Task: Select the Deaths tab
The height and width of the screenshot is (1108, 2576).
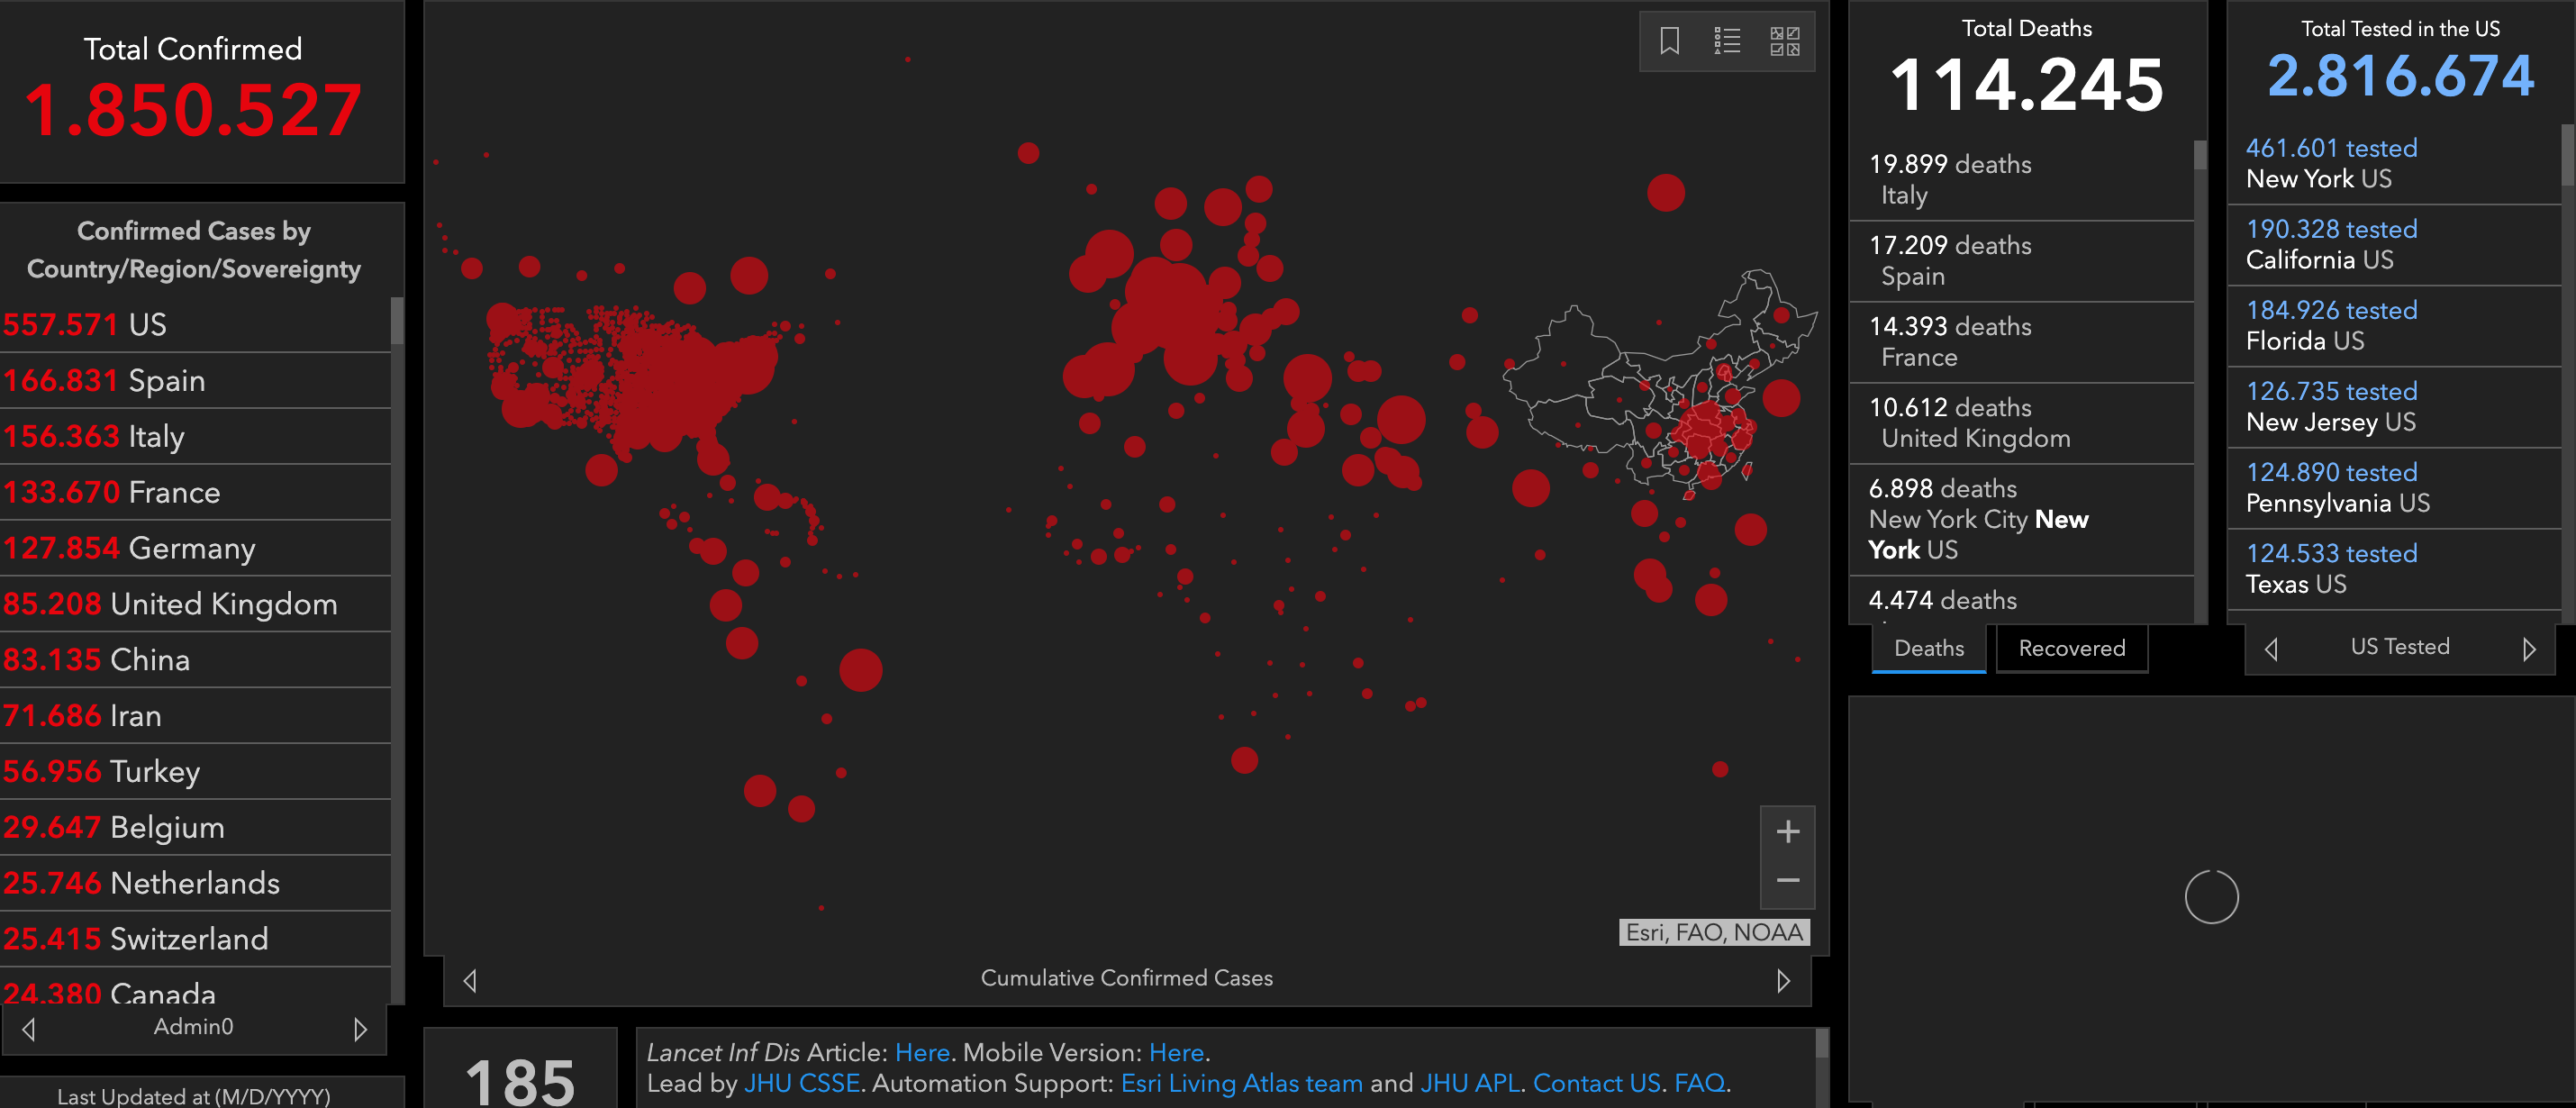Action: pos(1928,648)
